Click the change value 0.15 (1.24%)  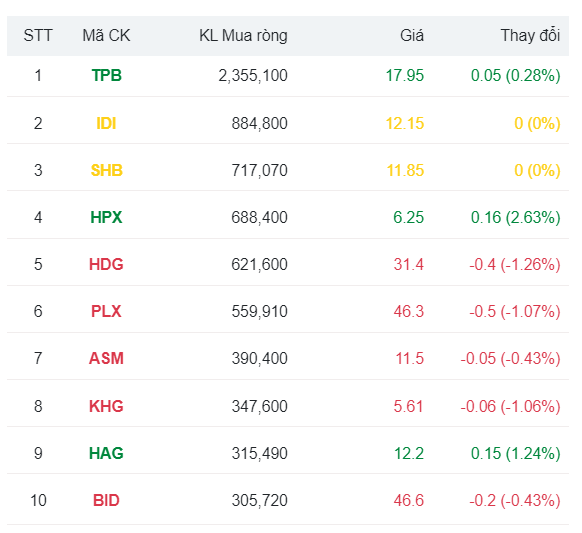click(516, 454)
